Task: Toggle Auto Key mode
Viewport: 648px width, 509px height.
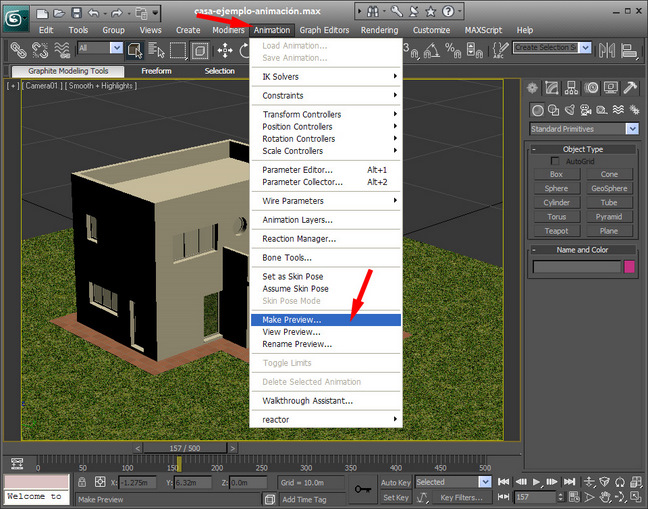Action: coord(395,482)
